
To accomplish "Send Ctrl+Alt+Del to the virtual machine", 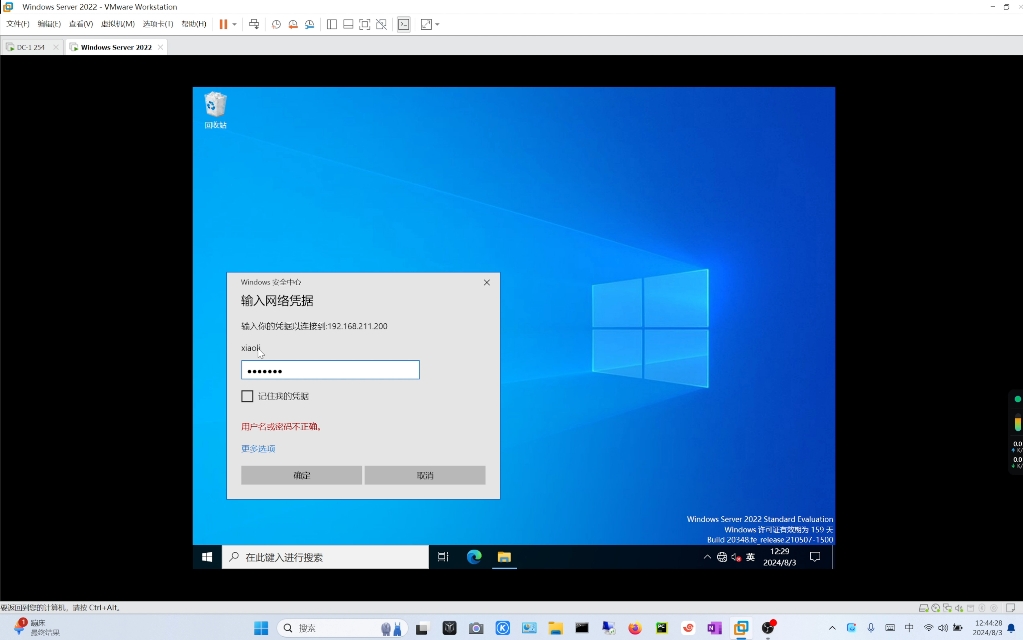I will pyautogui.click(x=254, y=24).
